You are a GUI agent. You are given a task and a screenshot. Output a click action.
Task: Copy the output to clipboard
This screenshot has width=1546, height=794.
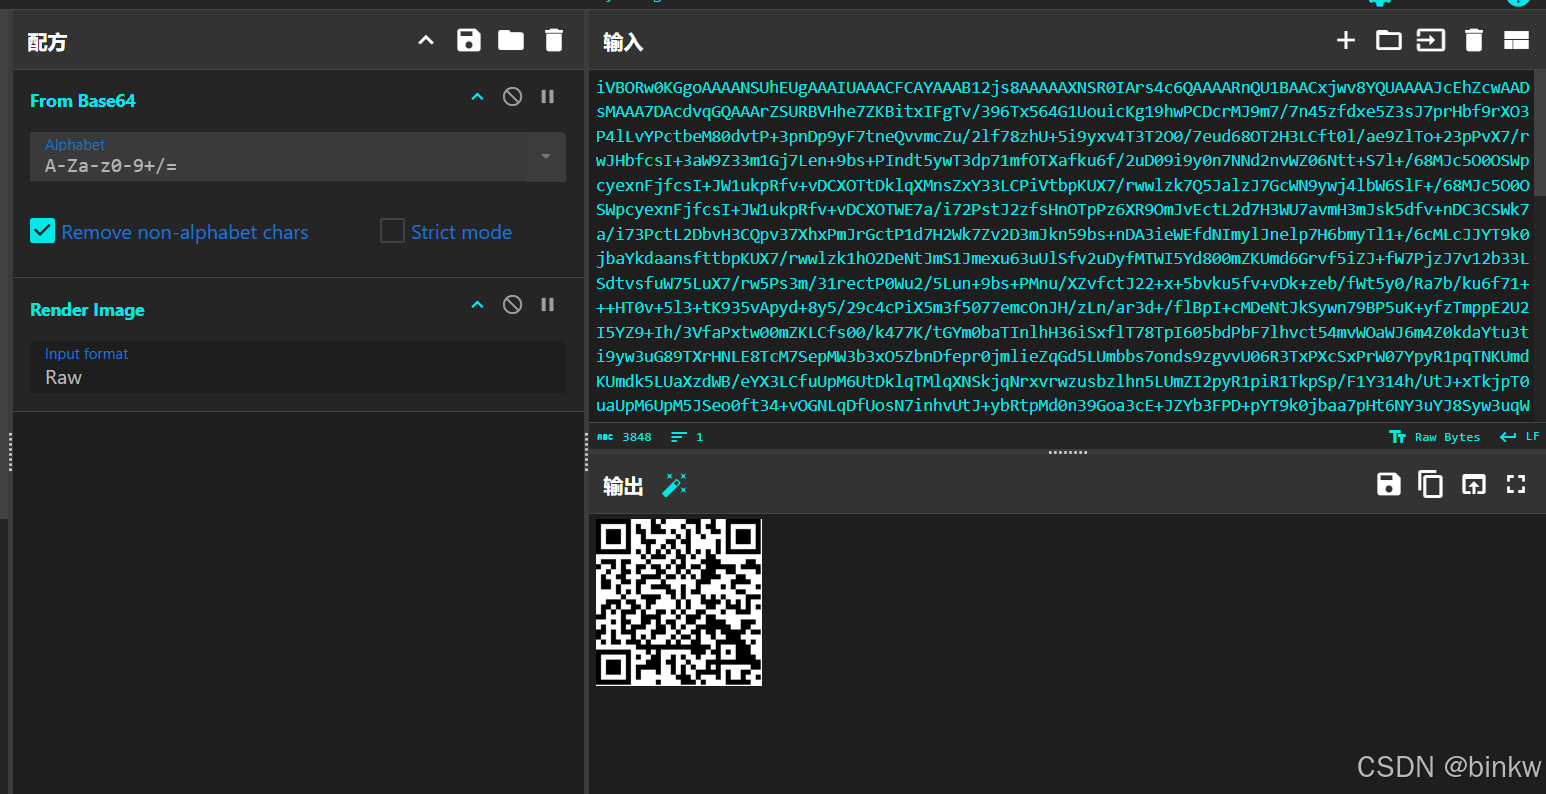[x=1430, y=484]
